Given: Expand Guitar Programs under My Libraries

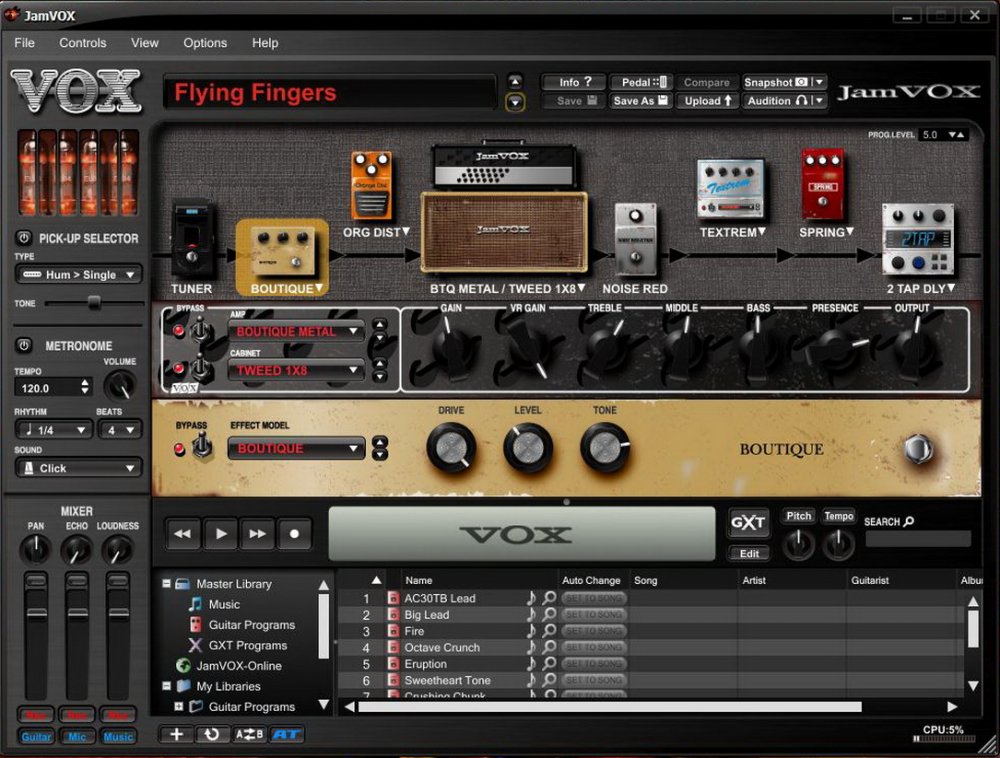Looking at the screenshot, I should coord(179,706).
